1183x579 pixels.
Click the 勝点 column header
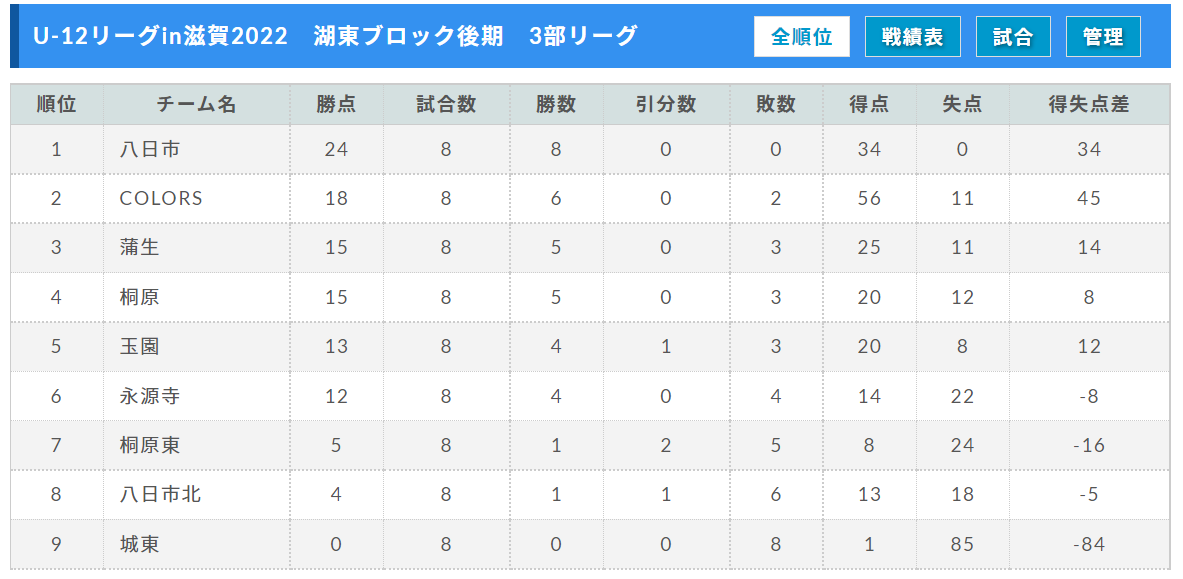pos(336,104)
